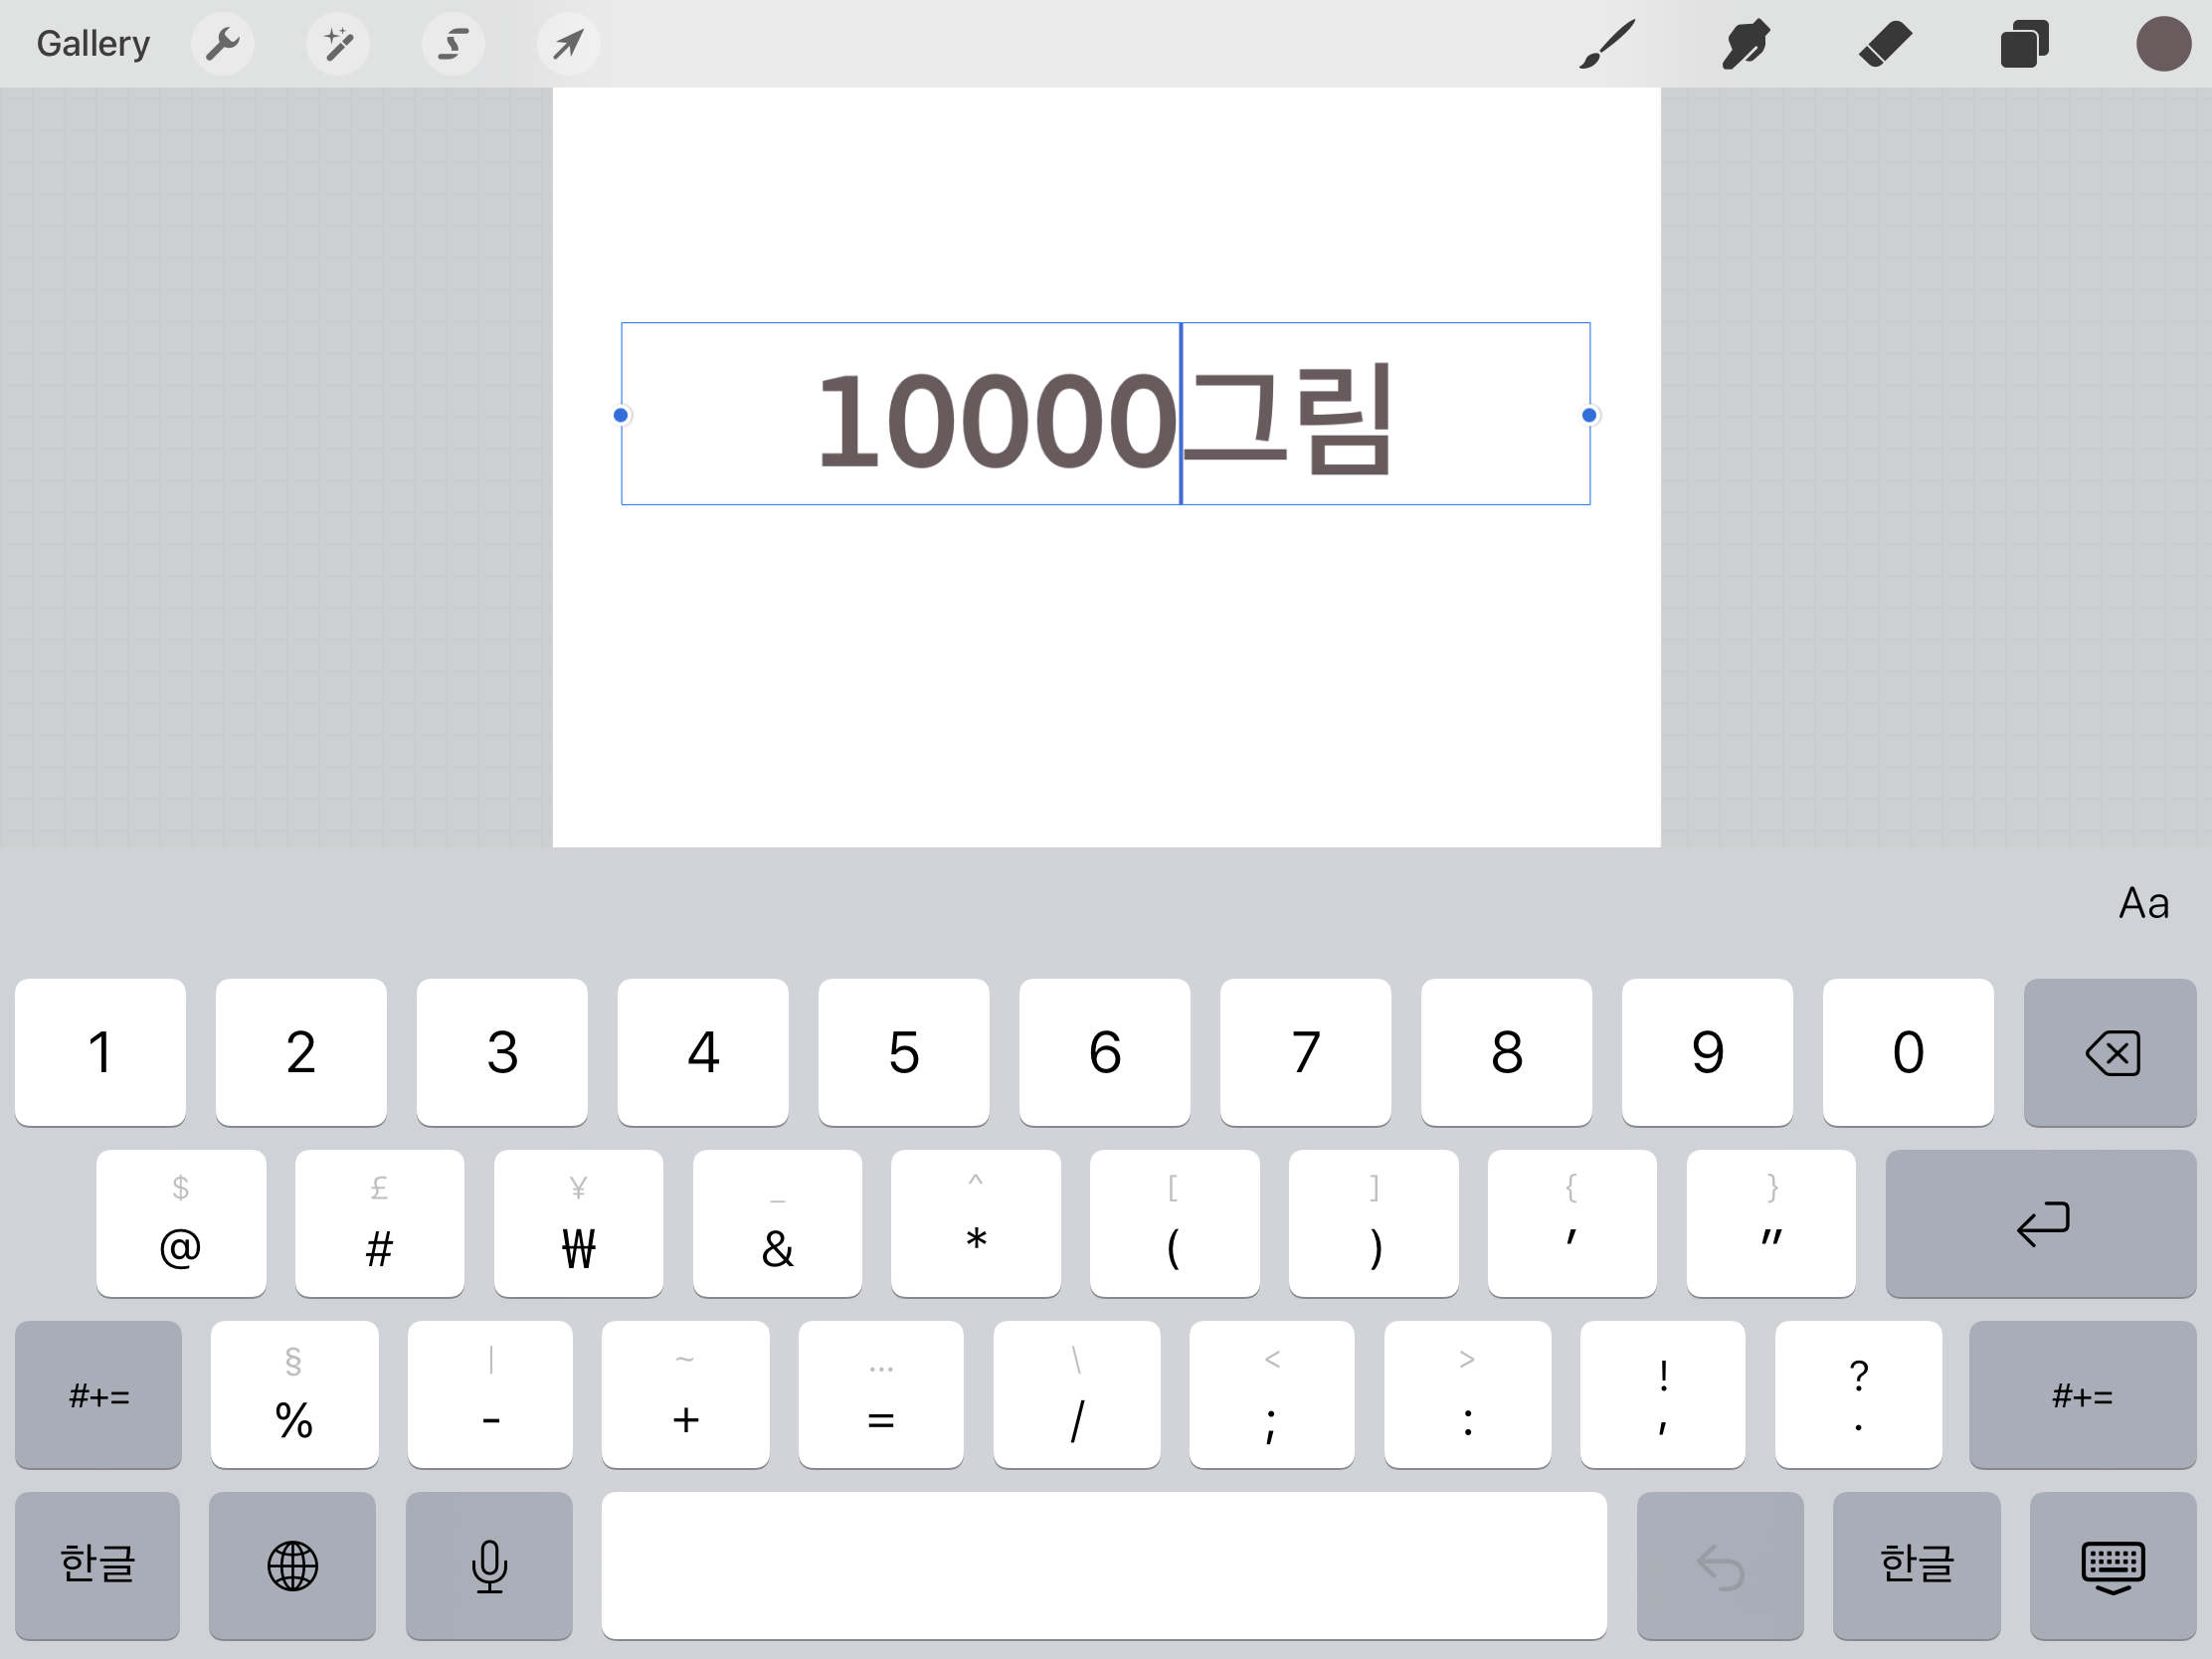Image resolution: width=2212 pixels, height=1659 pixels.
Task: Tap the ) close parenthesis key
Action: click(1374, 1223)
